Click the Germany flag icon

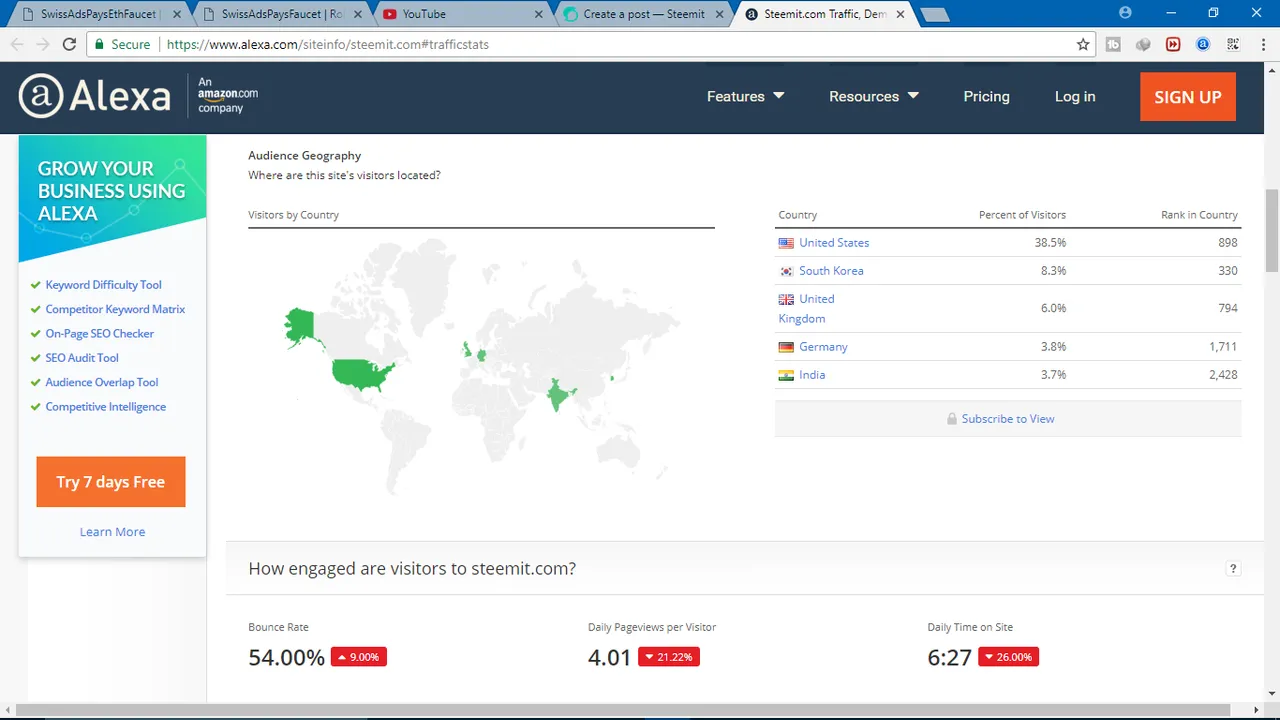[x=786, y=347]
